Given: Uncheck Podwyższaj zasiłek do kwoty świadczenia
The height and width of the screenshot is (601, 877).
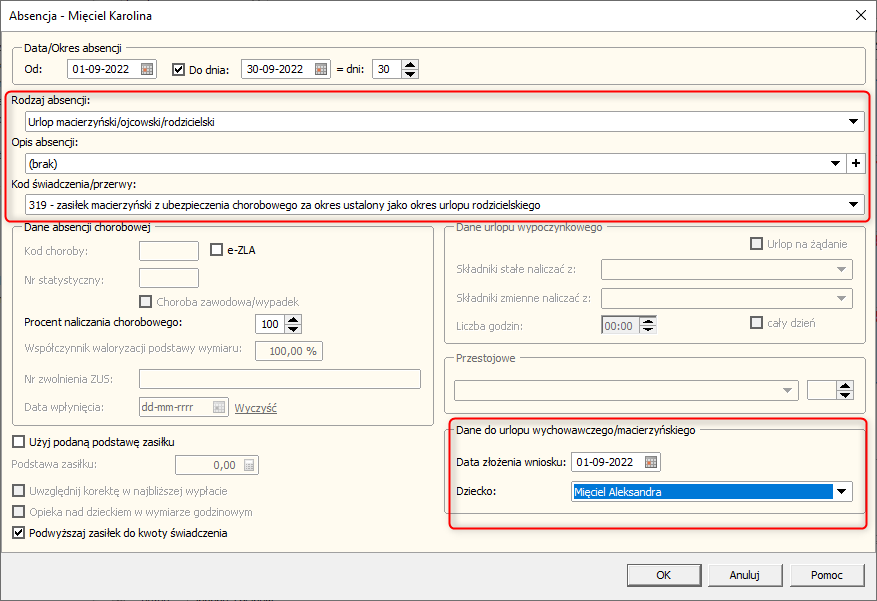Looking at the screenshot, I should (18, 533).
